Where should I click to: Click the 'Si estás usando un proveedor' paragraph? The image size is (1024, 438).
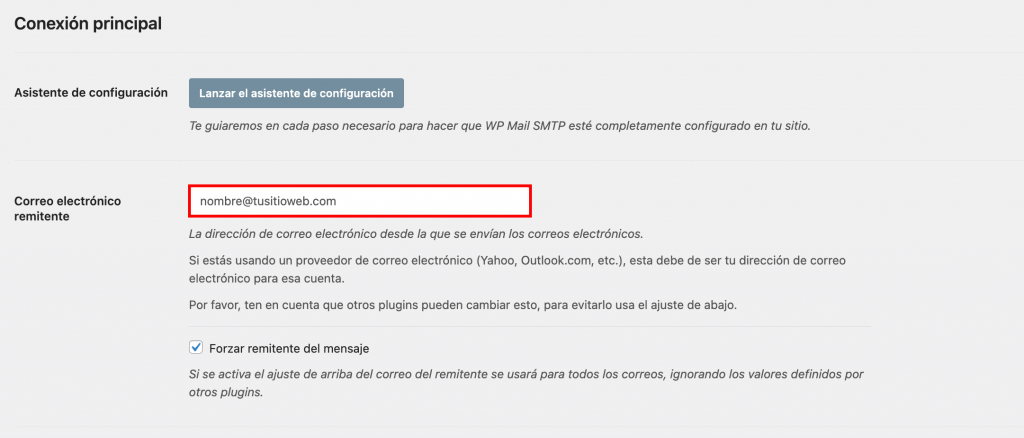[x=517, y=270]
